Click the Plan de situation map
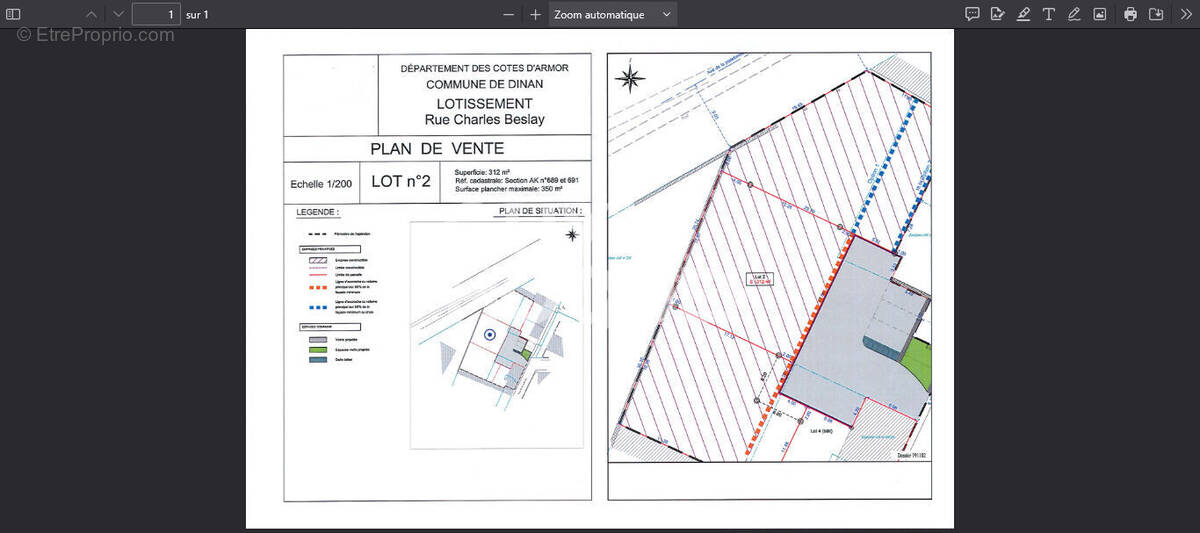Viewport: 1200px width, 533px height. 497,334
